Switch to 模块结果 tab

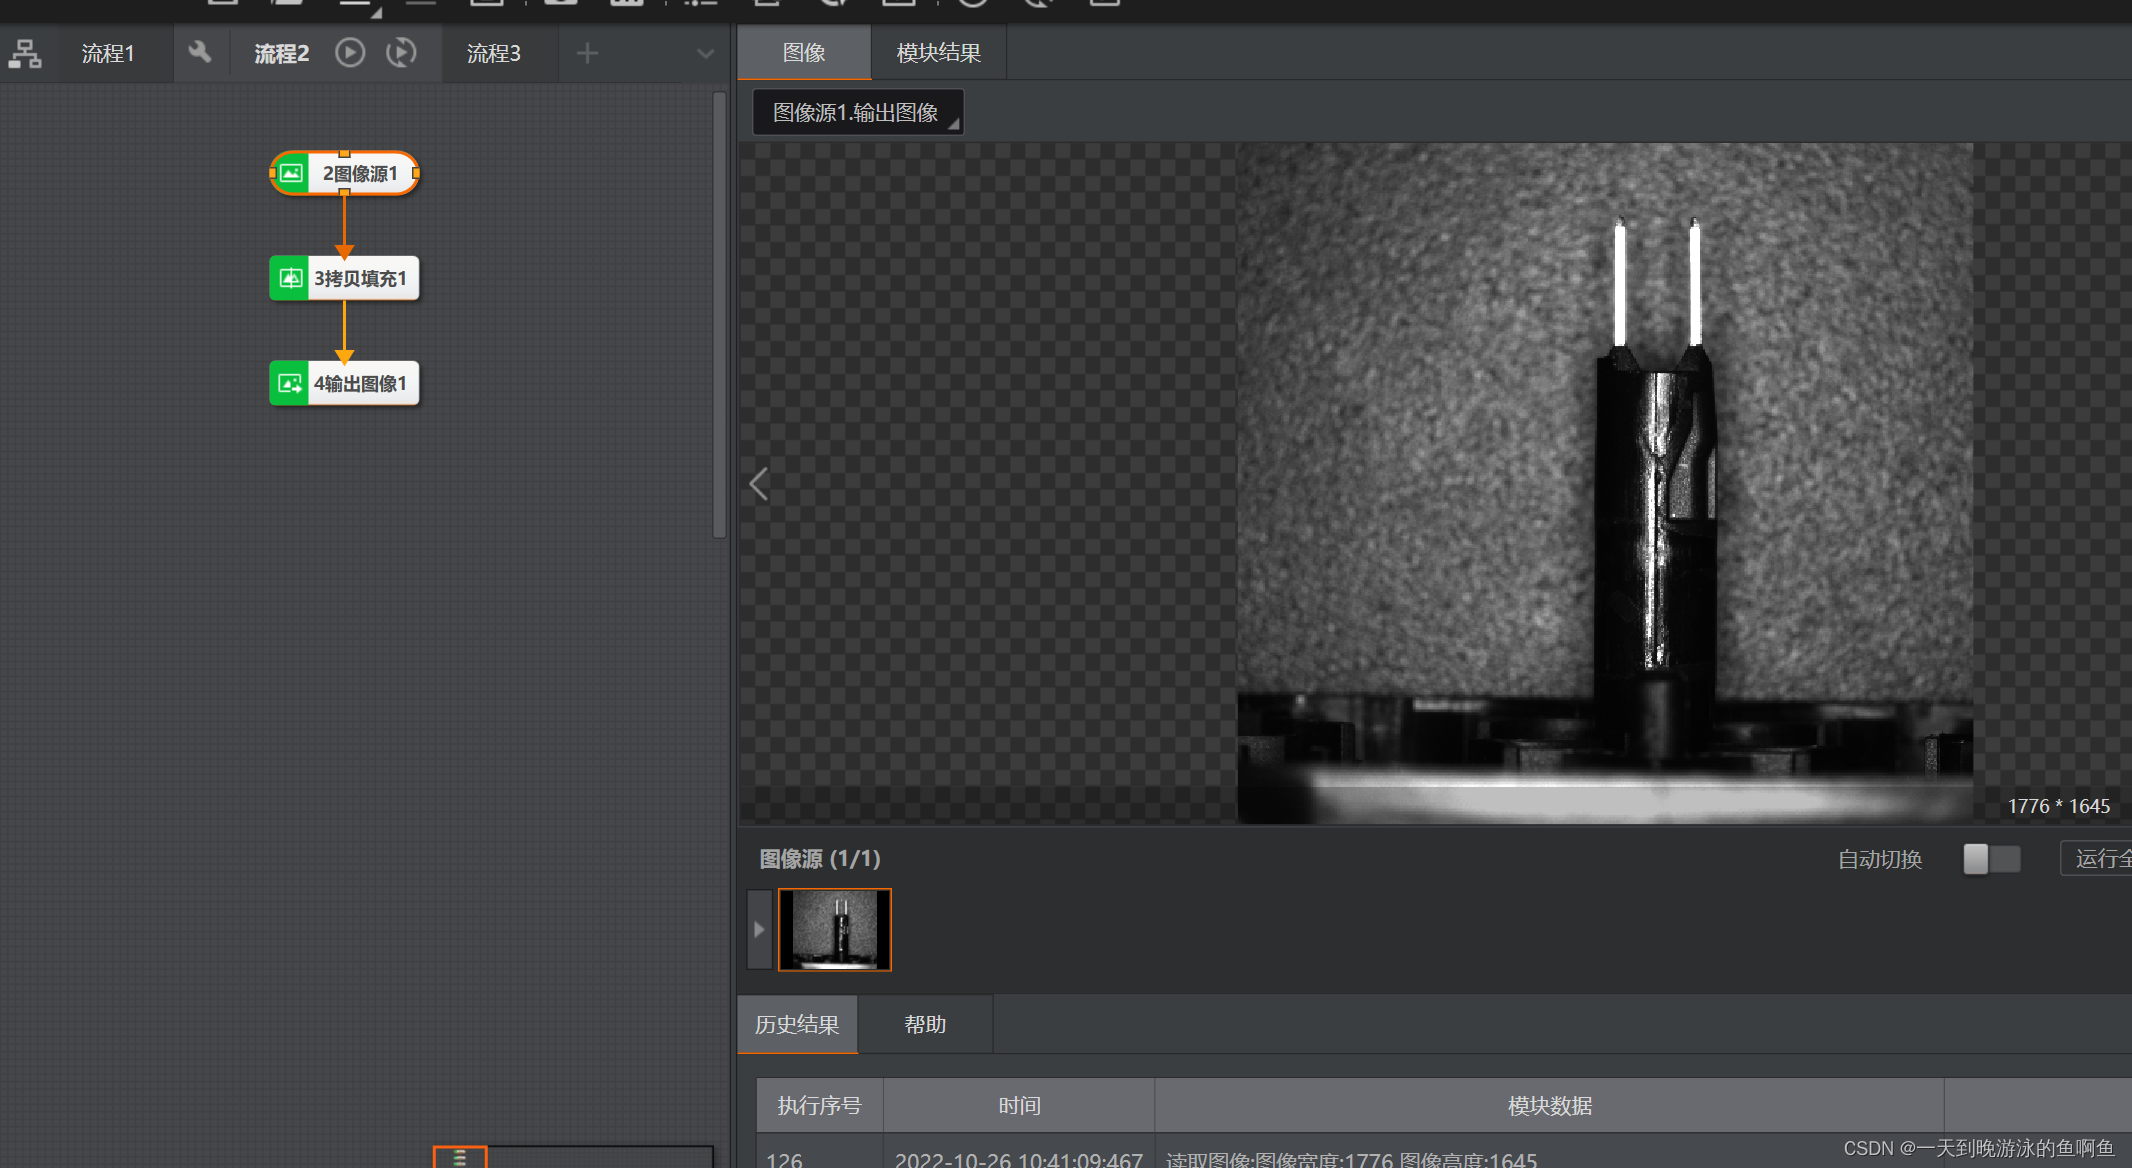coord(938,53)
